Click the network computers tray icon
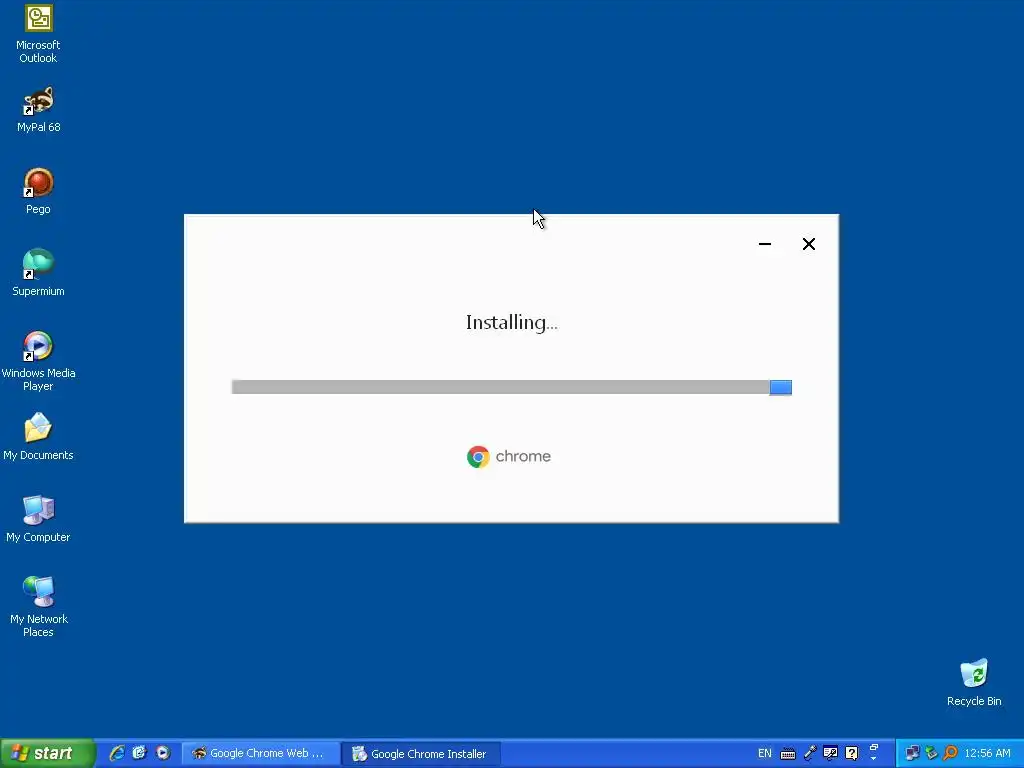1024x768 pixels. (x=912, y=753)
